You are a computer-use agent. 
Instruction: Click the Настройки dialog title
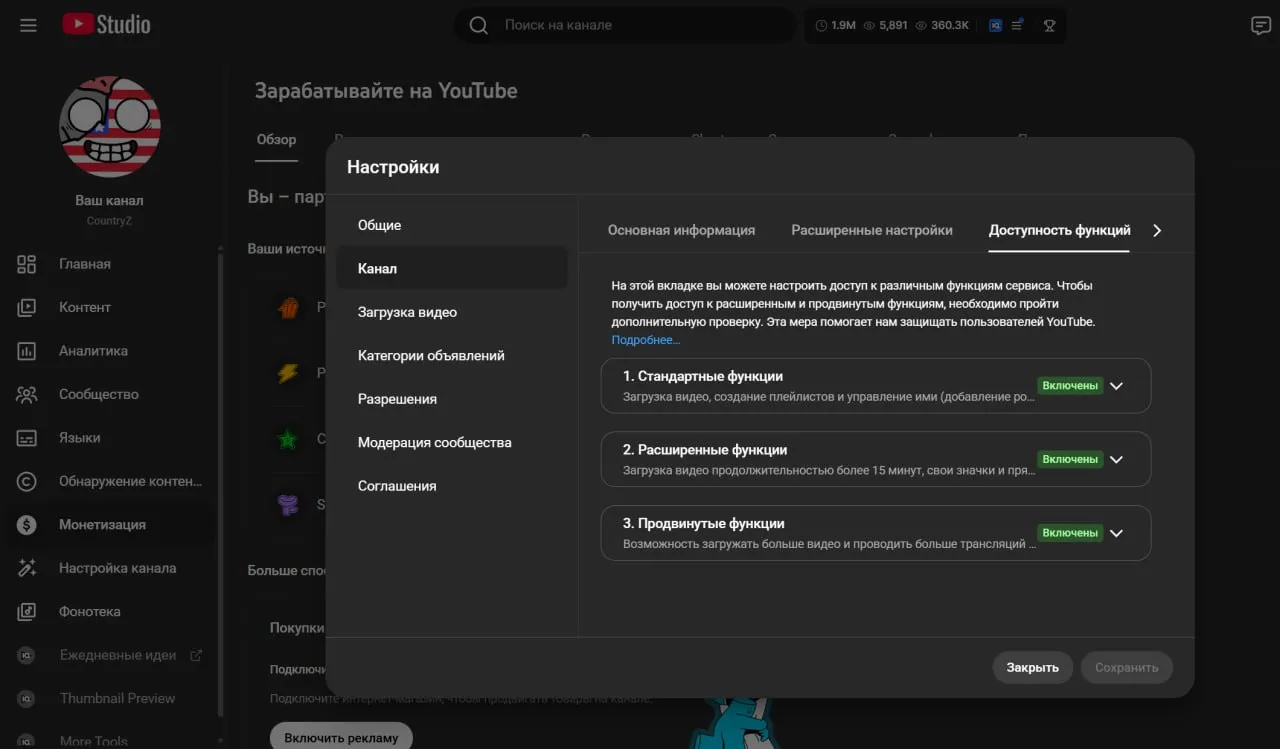tap(393, 167)
